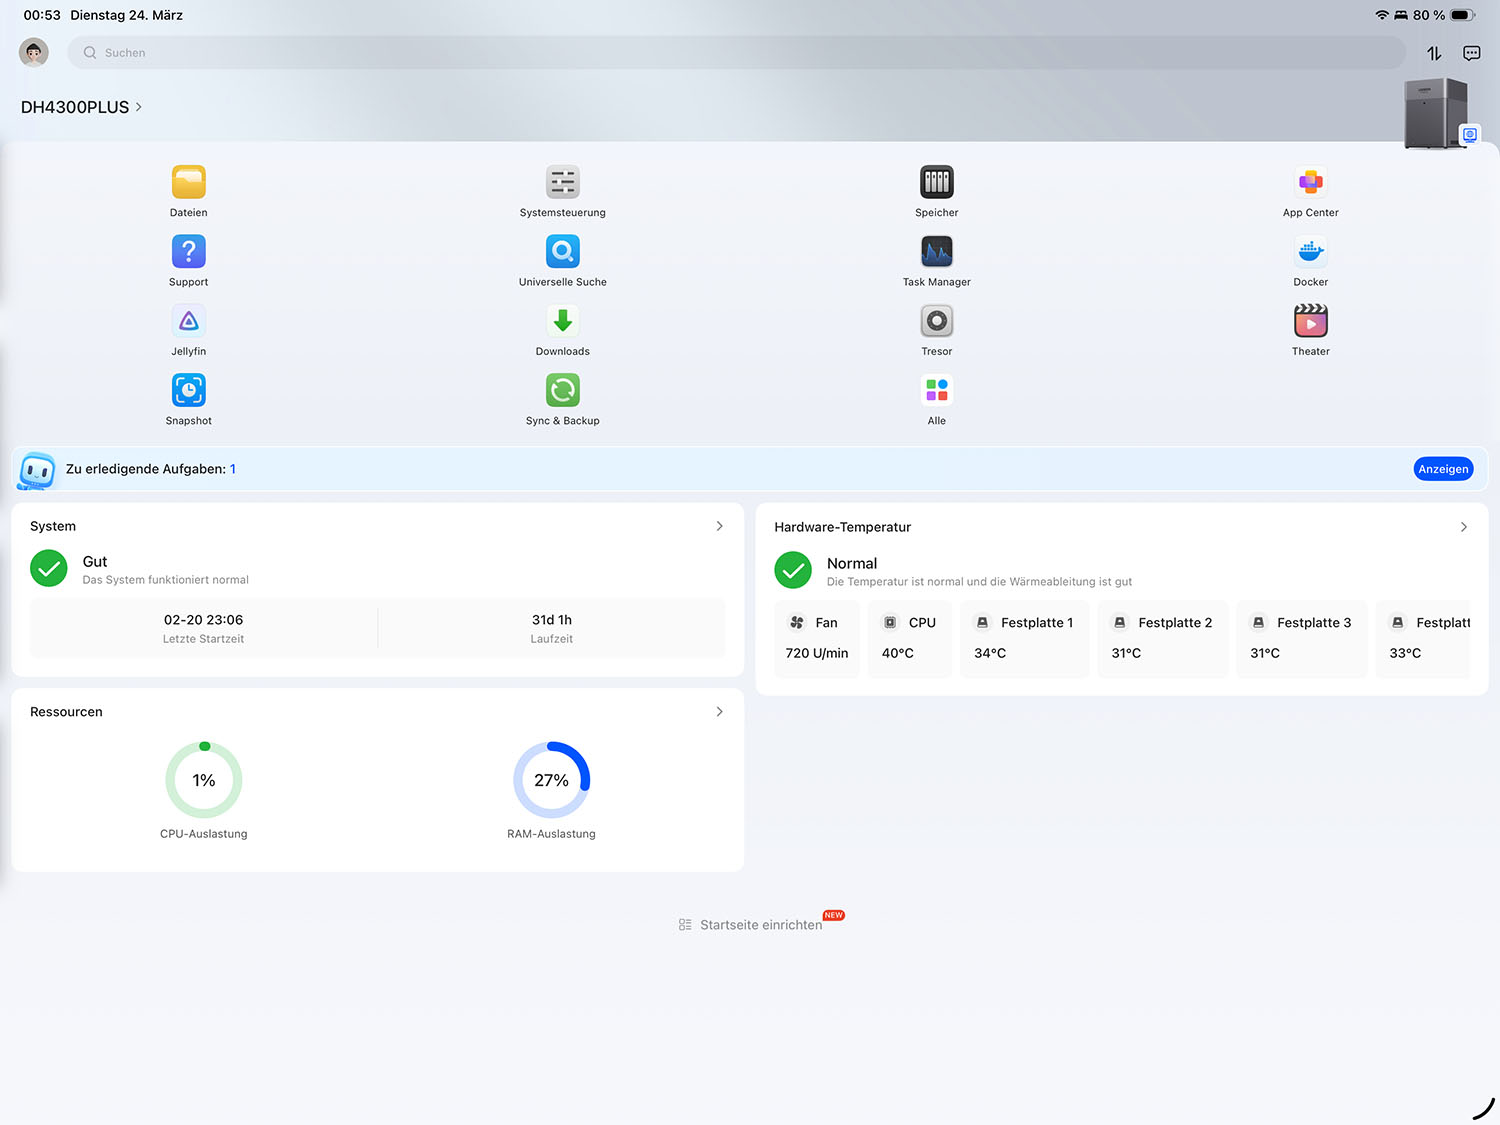Click the RAM-Auslastung 27% gauge
This screenshot has width=1500, height=1125.
pos(551,780)
